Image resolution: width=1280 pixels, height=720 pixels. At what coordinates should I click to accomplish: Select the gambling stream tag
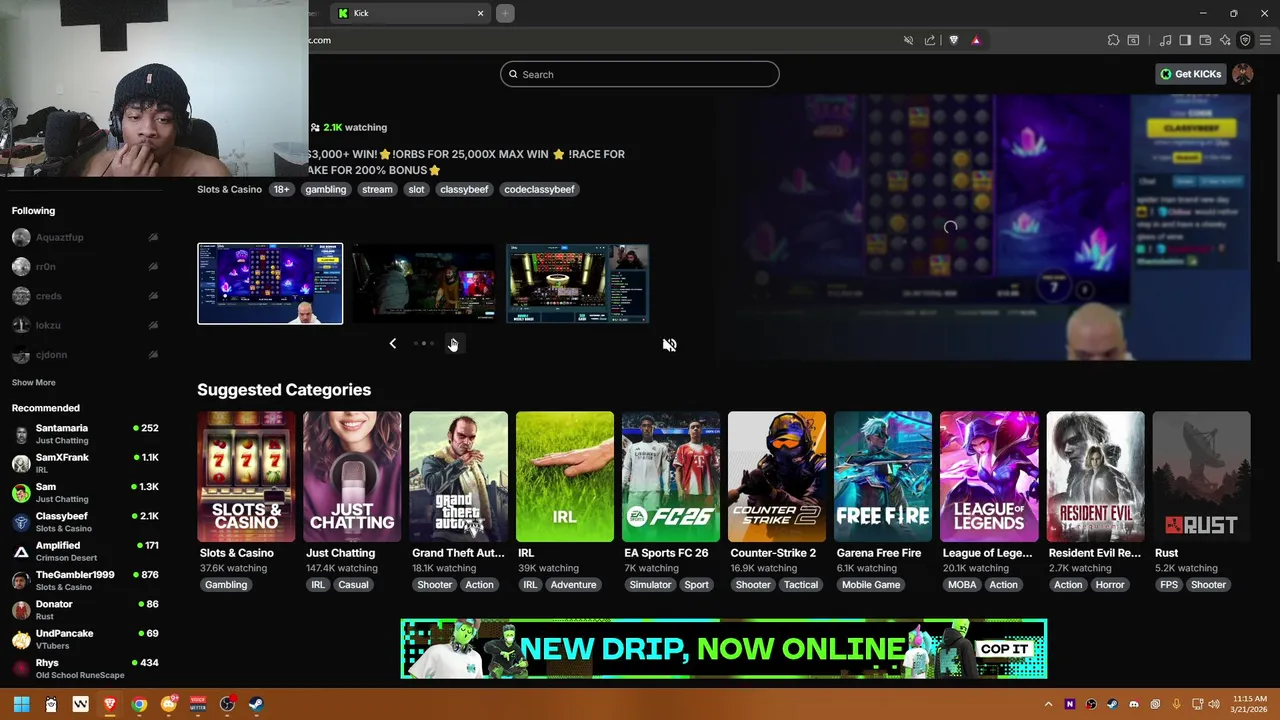326,189
